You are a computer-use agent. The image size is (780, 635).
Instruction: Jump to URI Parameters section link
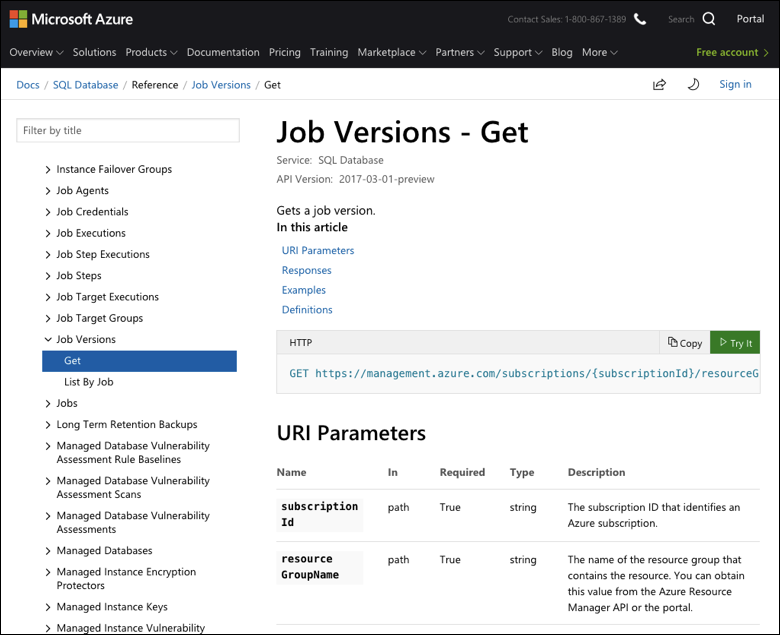[x=318, y=251]
